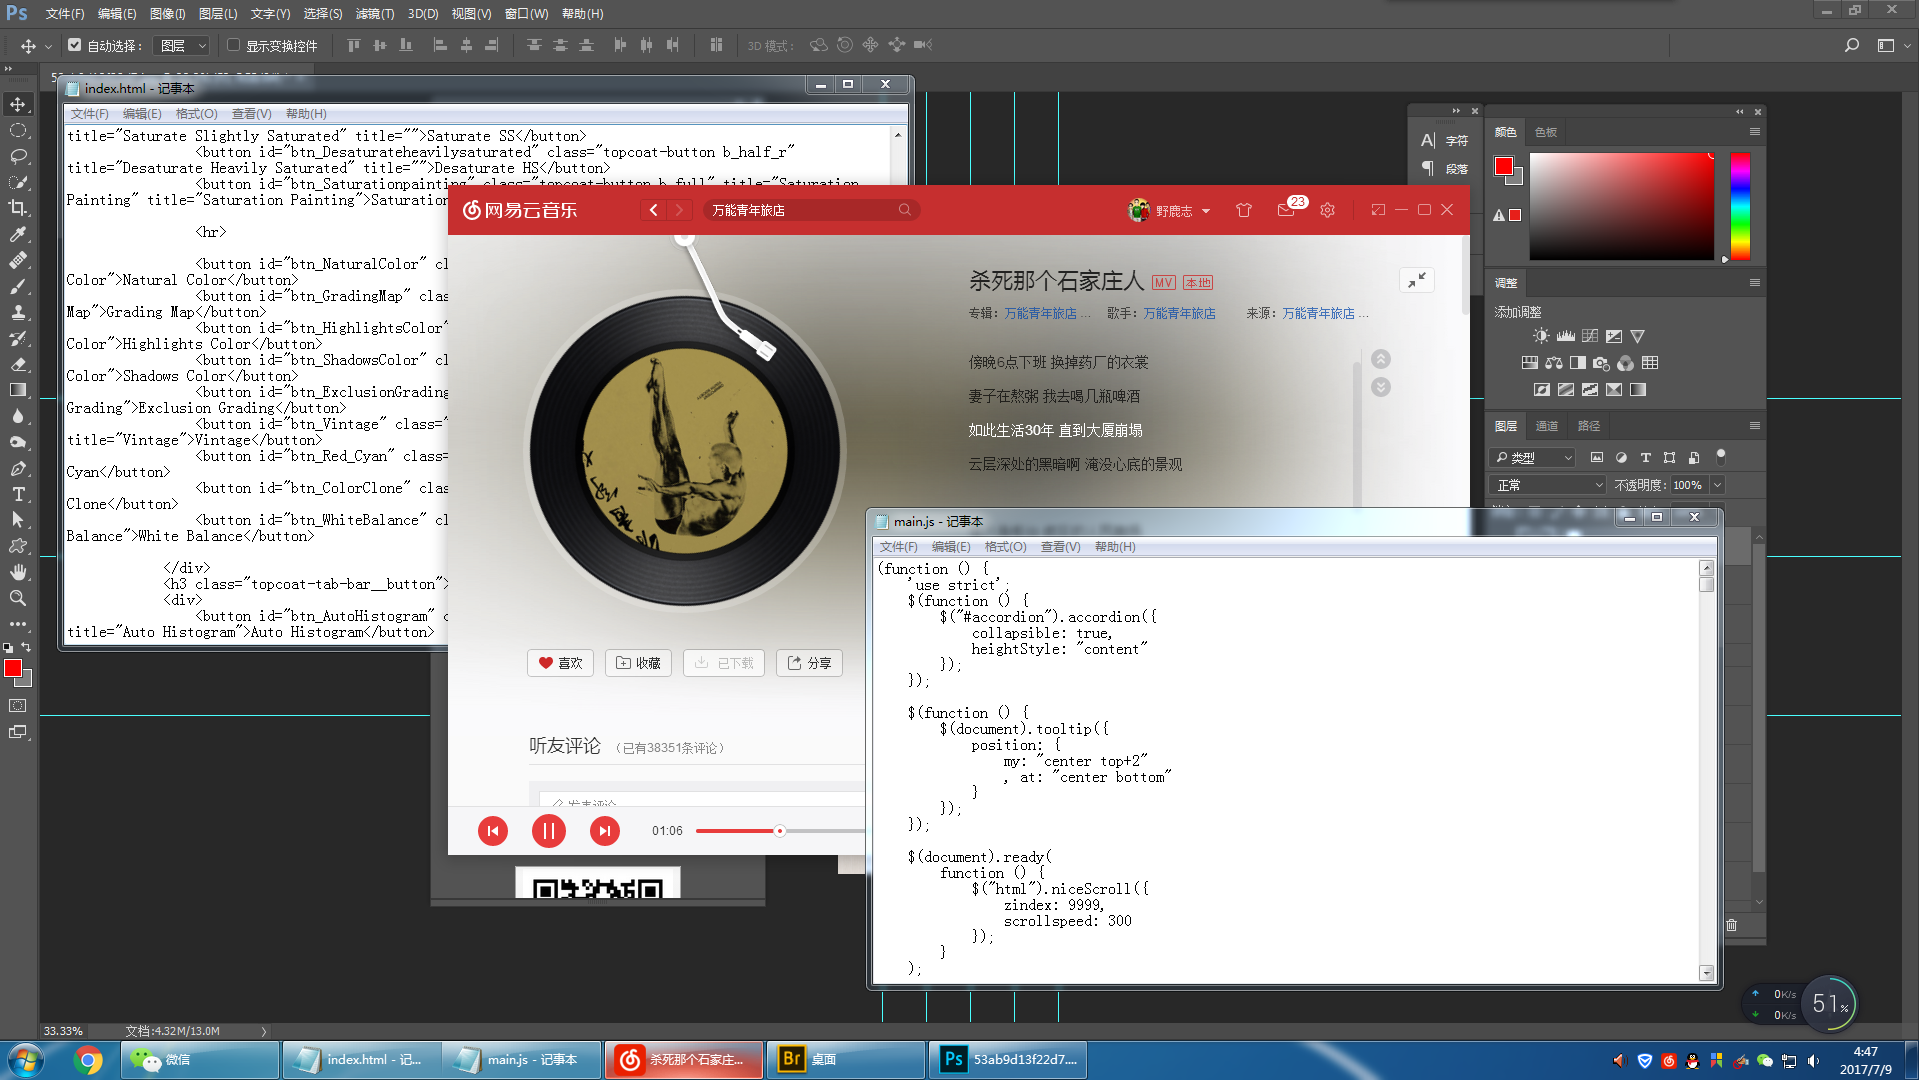This screenshot has width=1919, height=1080.
Task: Filter layers by adjustment layers
Action: (x=1621, y=457)
